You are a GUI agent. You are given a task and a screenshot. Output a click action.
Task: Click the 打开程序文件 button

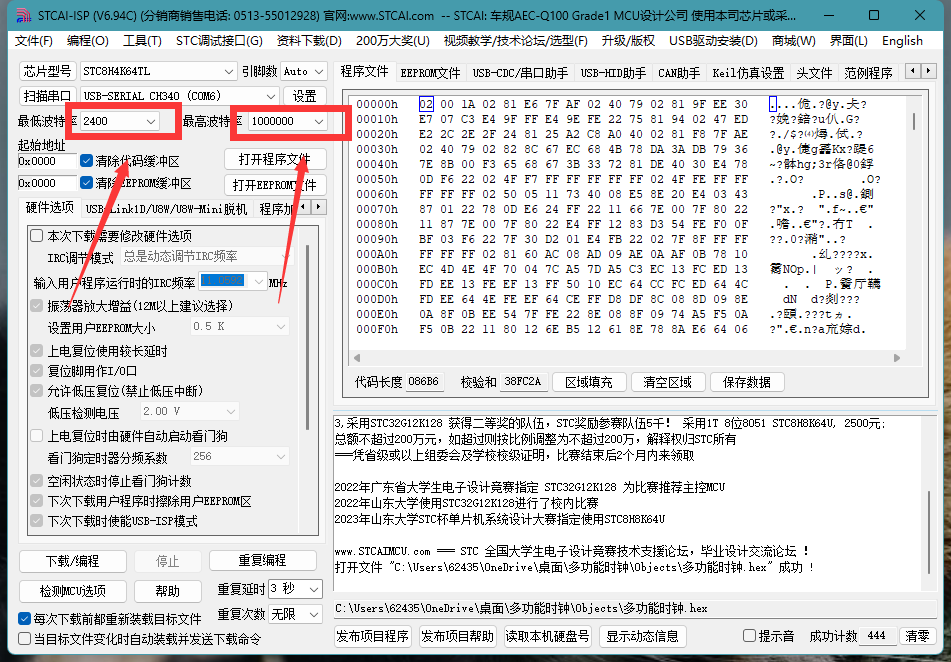tap(275, 160)
